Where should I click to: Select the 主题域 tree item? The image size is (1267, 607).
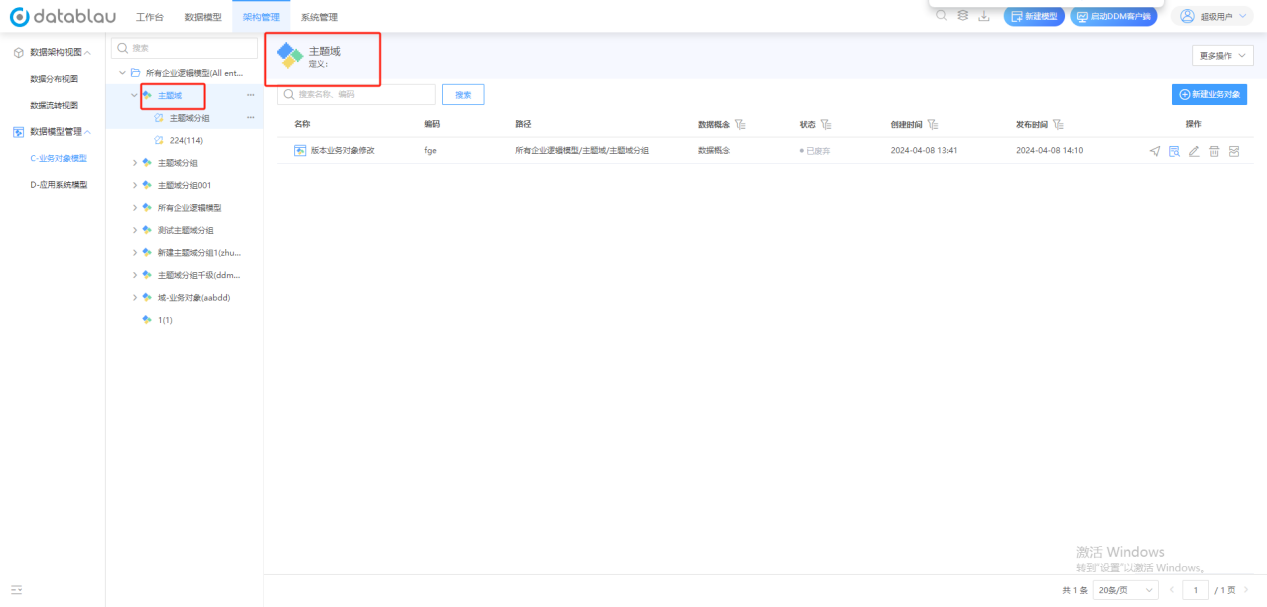170,95
